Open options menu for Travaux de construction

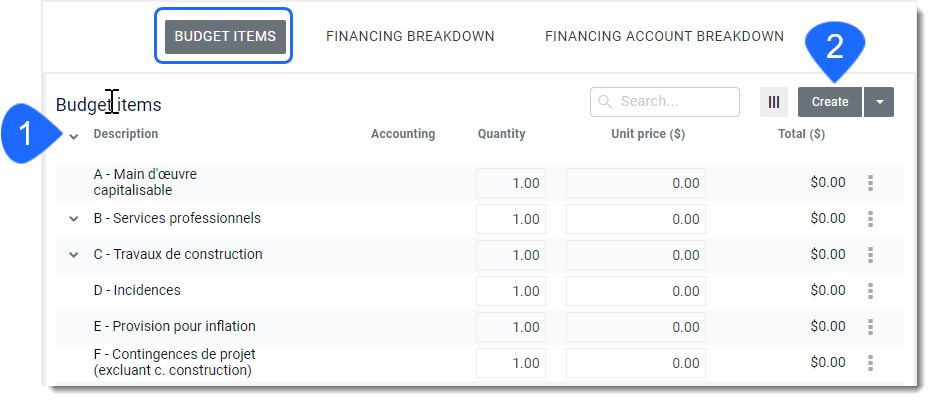pos(870,255)
